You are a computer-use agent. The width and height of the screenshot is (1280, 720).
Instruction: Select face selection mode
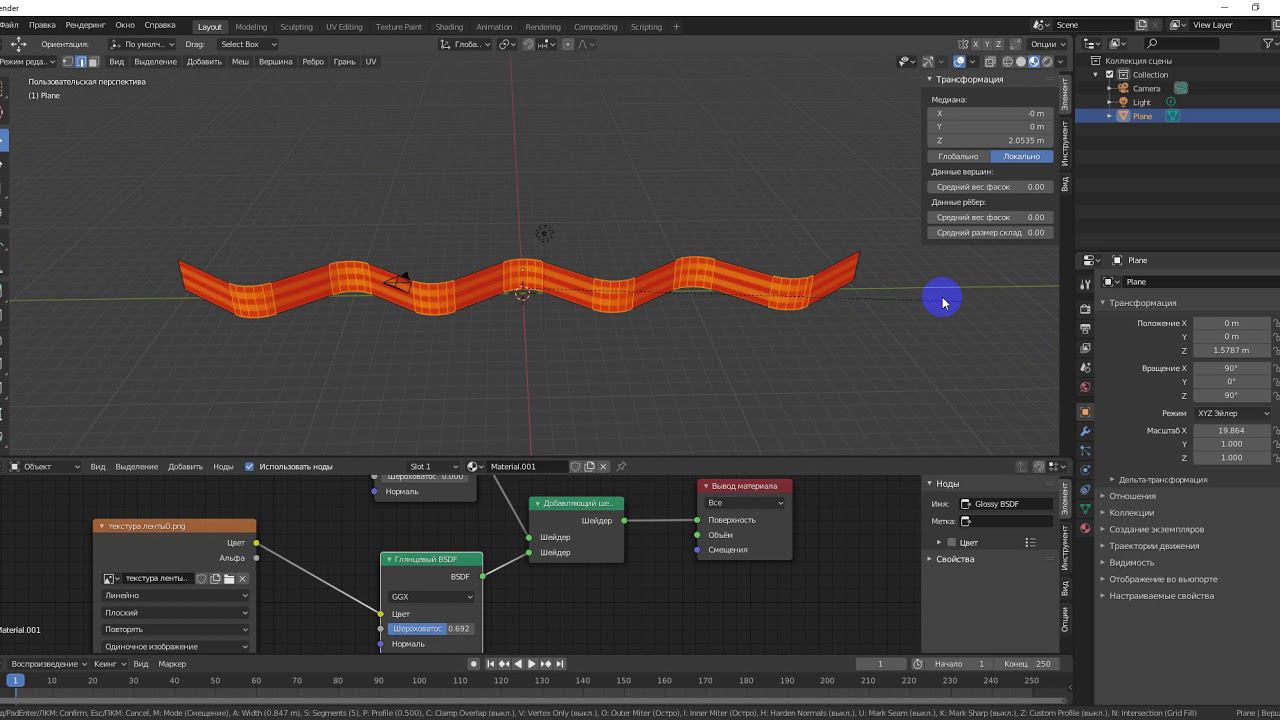pyautogui.click(x=94, y=62)
